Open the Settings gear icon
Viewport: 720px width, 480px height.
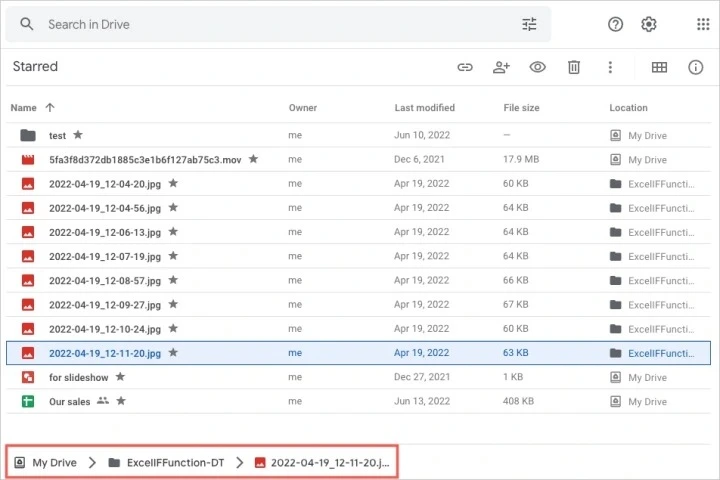click(x=648, y=24)
